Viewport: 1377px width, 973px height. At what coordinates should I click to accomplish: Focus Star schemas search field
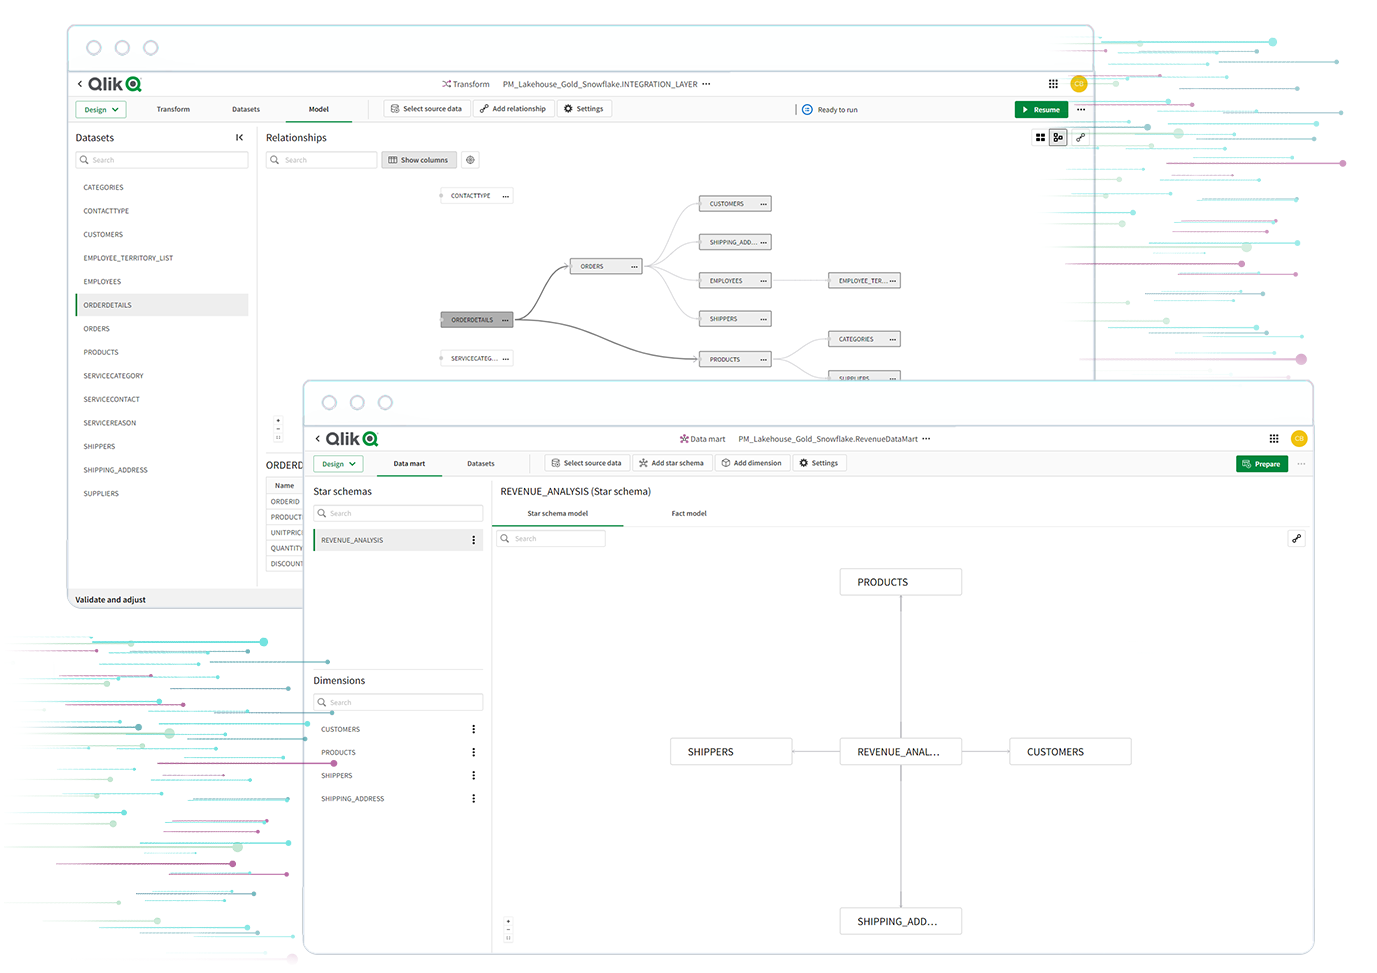(398, 514)
